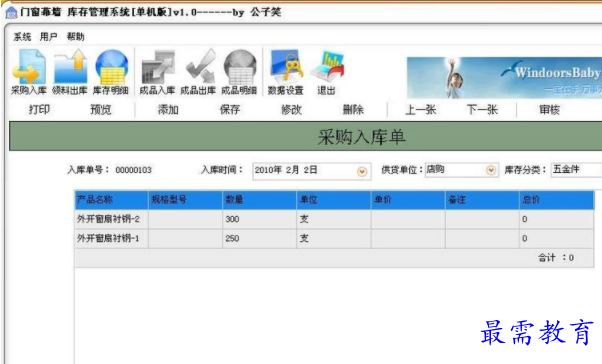Click quantity cell 250
Image resolution: width=602 pixels, height=364 pixels.
260,238
